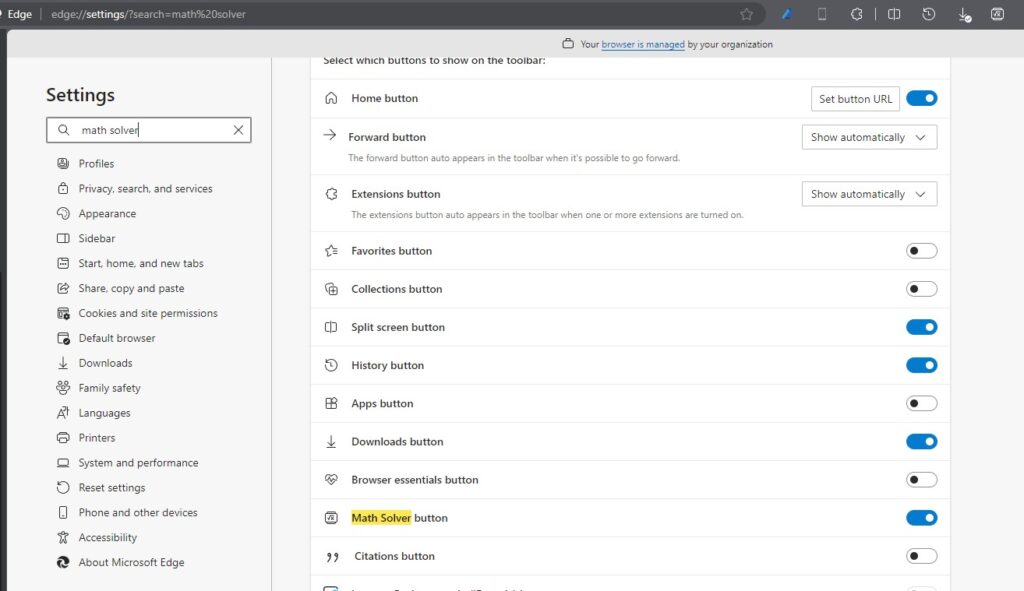Turn off the Math Solver button toggle
1024x591 pixels.
coord(921,518)
